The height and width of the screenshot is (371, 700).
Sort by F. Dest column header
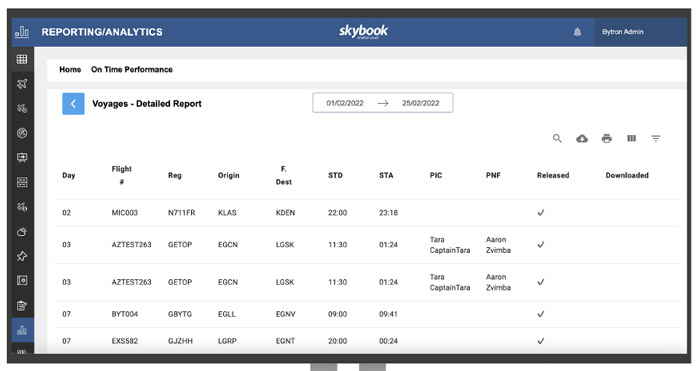283,175
